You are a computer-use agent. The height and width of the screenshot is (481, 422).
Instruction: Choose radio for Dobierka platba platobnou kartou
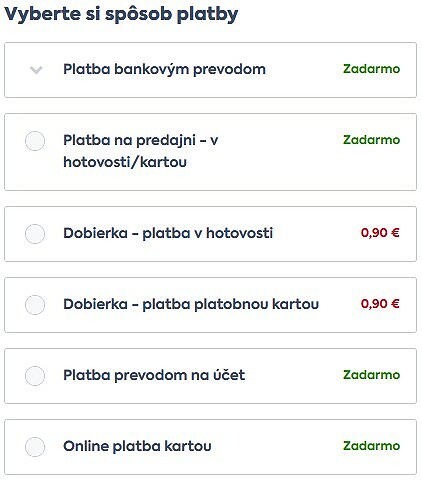pos(35,305)
